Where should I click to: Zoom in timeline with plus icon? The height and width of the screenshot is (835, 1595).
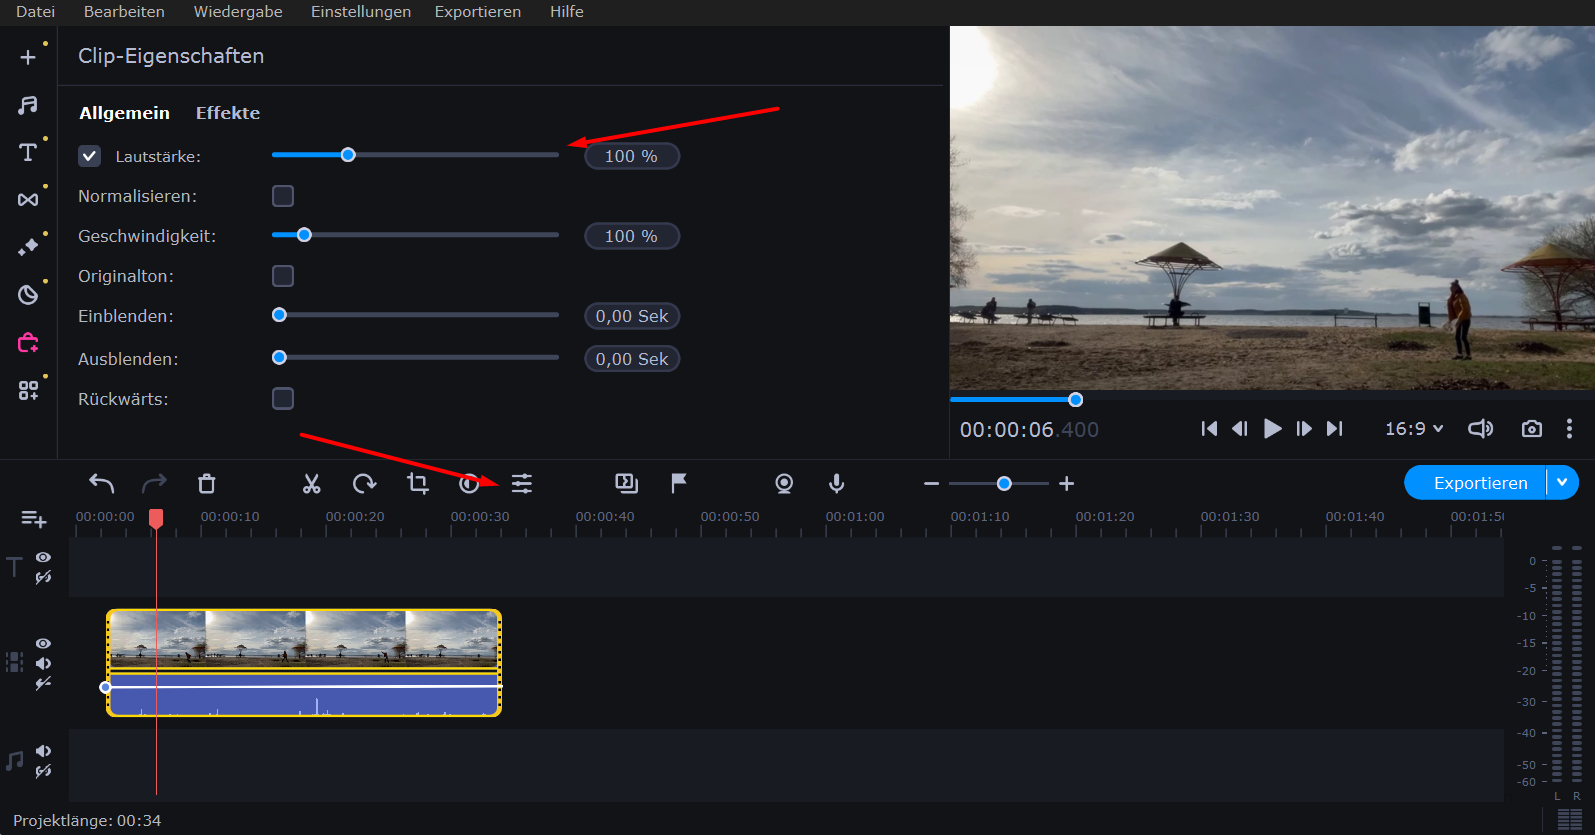pyautogui.click(x=1067, y=484)
